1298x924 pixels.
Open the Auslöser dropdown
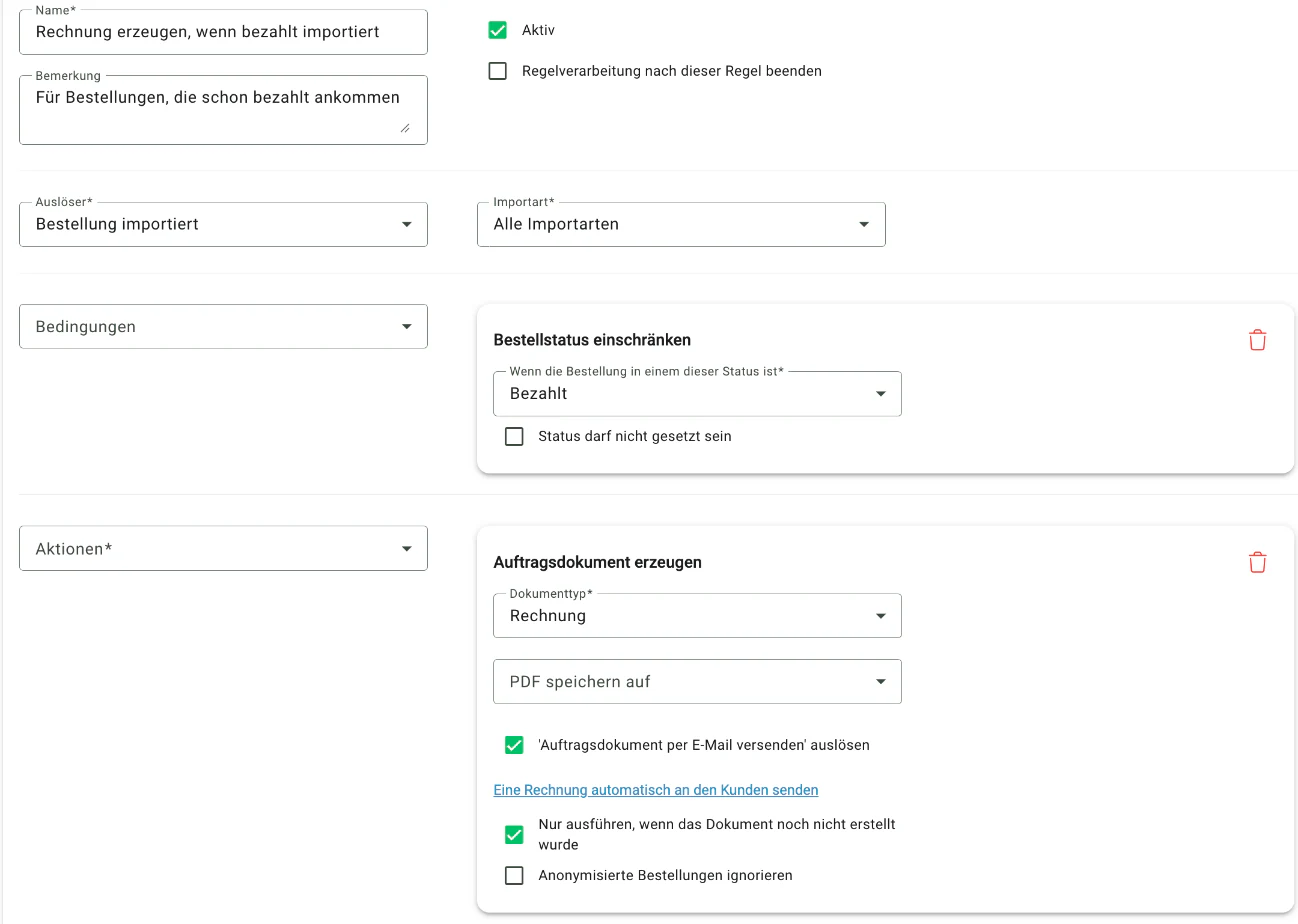pyautogui.click(x=223, y=224)
